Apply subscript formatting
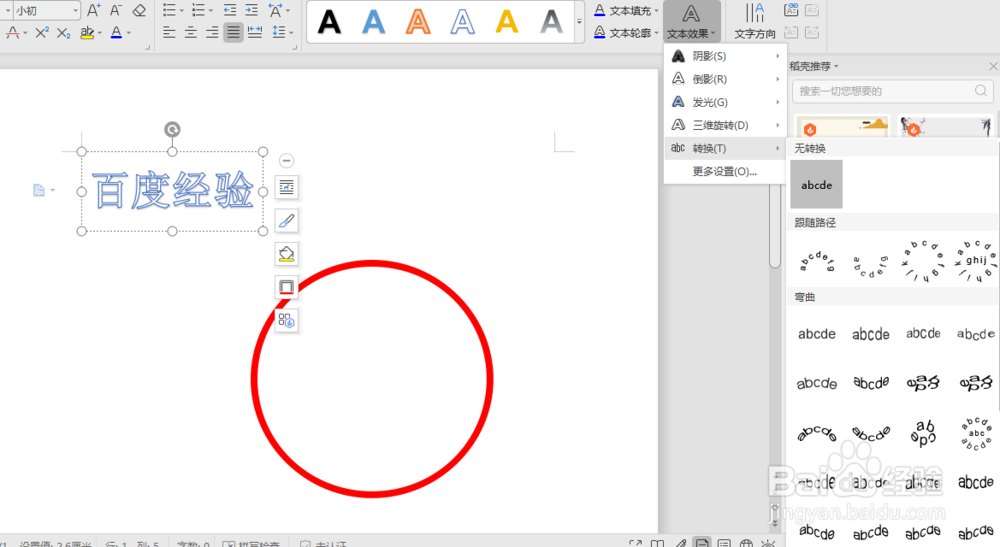 pyautogui.click(x=63, y=33)
